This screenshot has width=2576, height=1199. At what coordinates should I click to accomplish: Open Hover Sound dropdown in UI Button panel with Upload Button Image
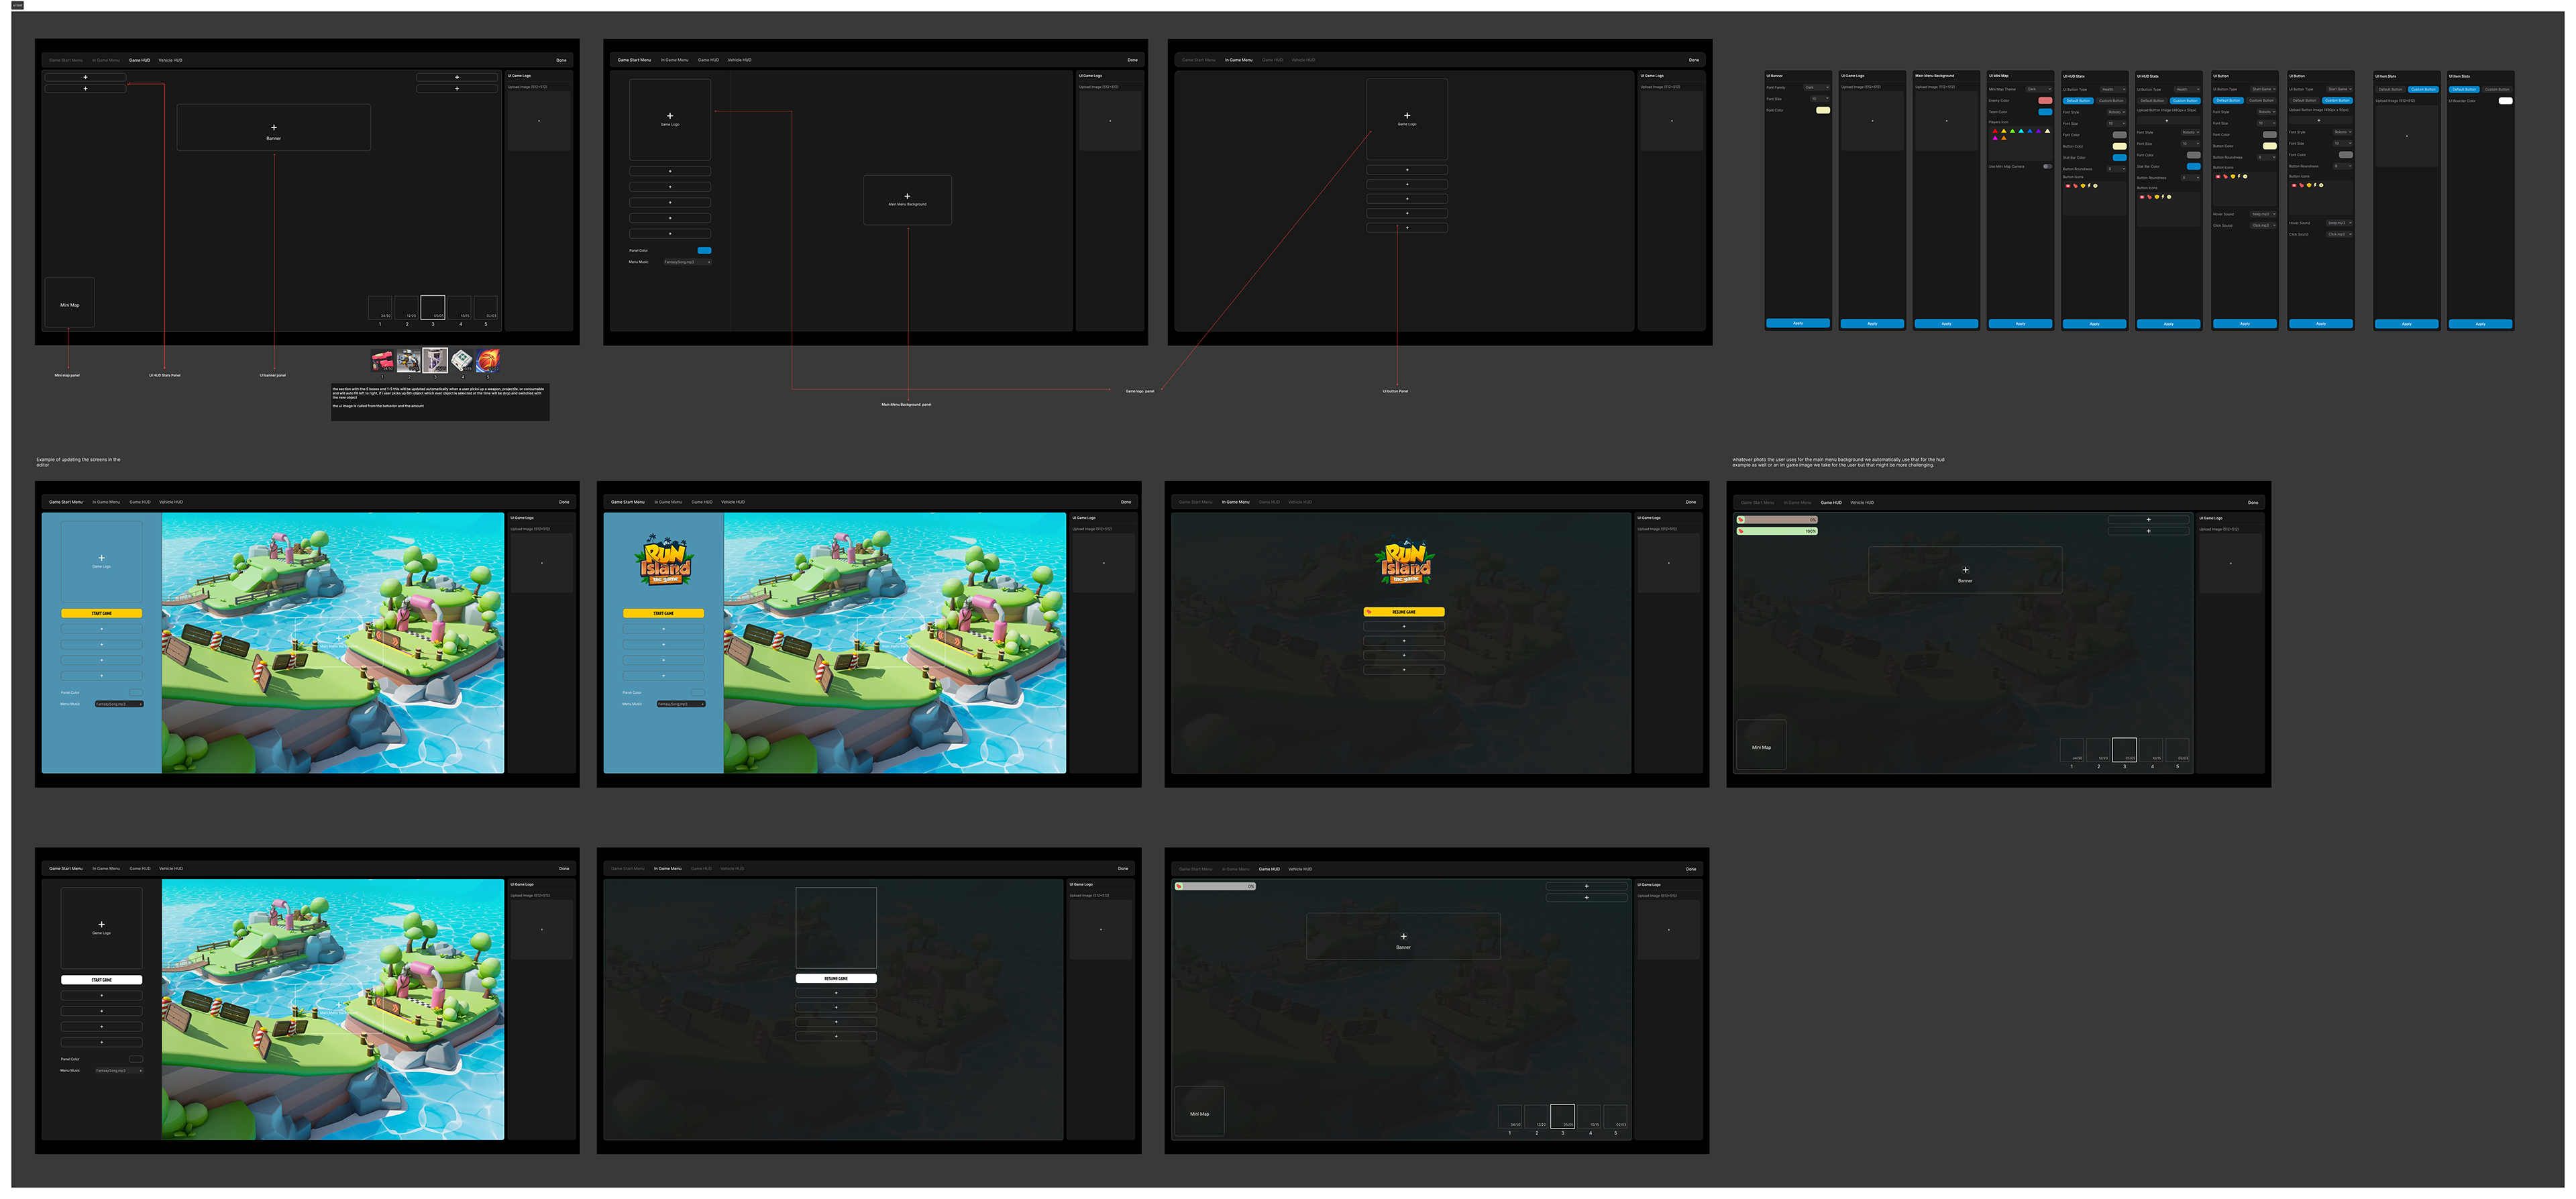point(2340,223)
